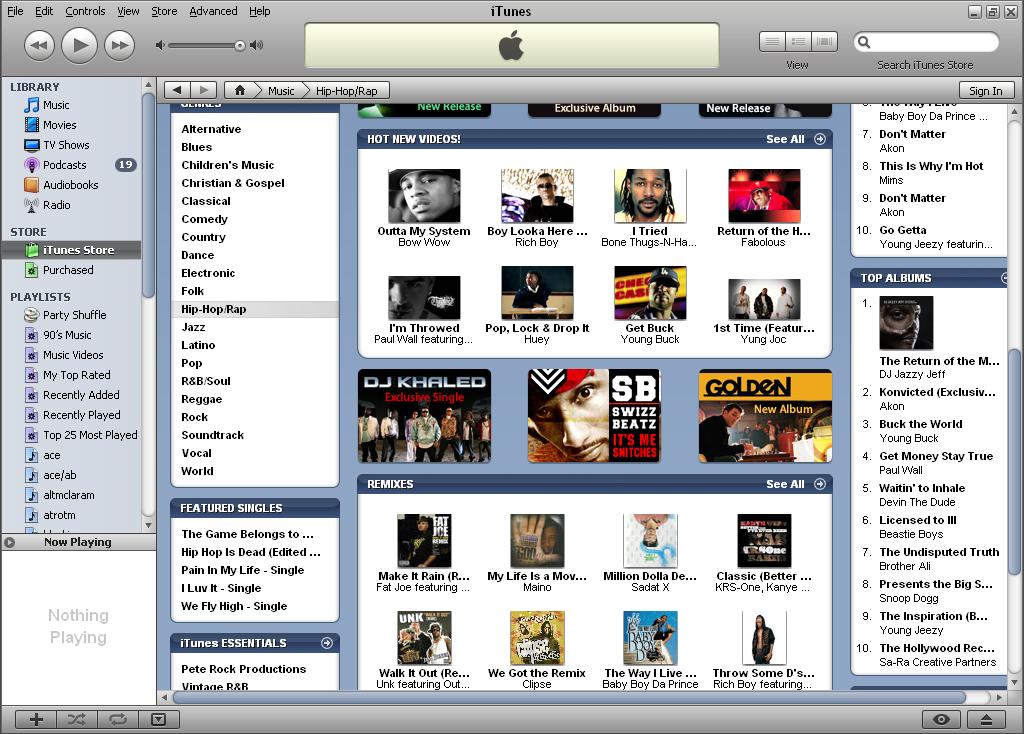This screenshot has width=1024, height=734.
Task: Go back in the store browser
Action: pyautogui.click(x=177, y=90)
